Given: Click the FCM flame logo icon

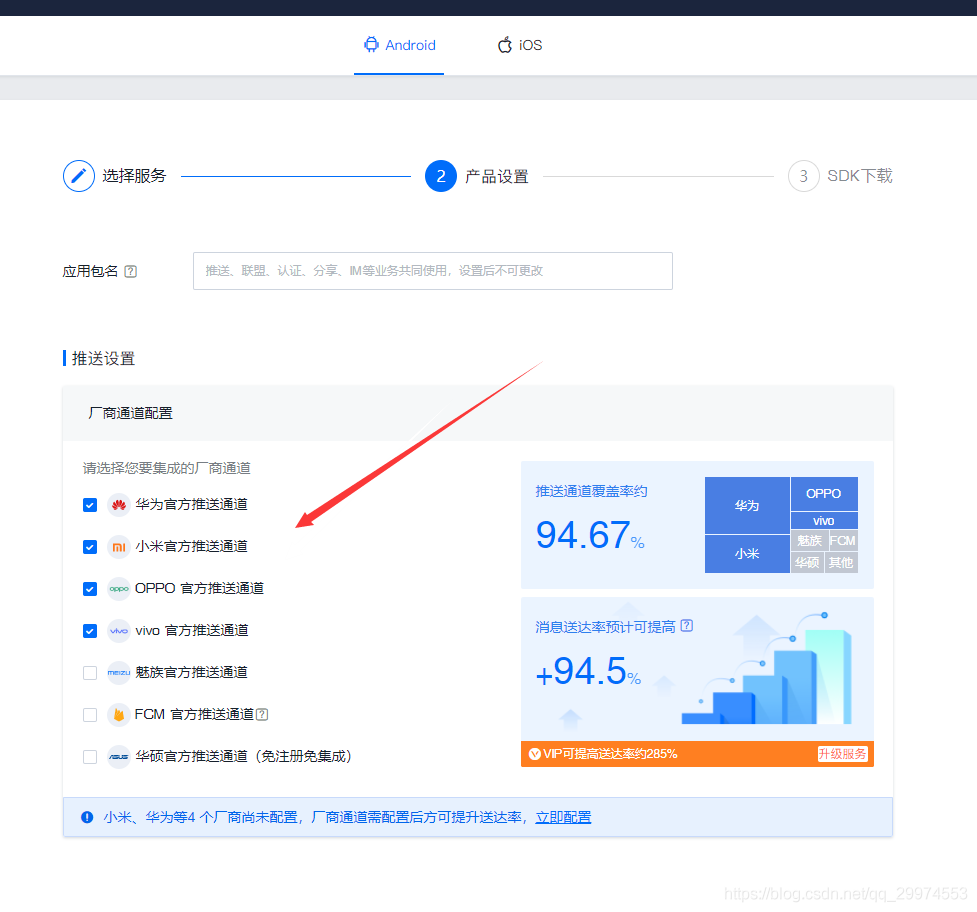Looking at the screenshot, I should 119,714.
